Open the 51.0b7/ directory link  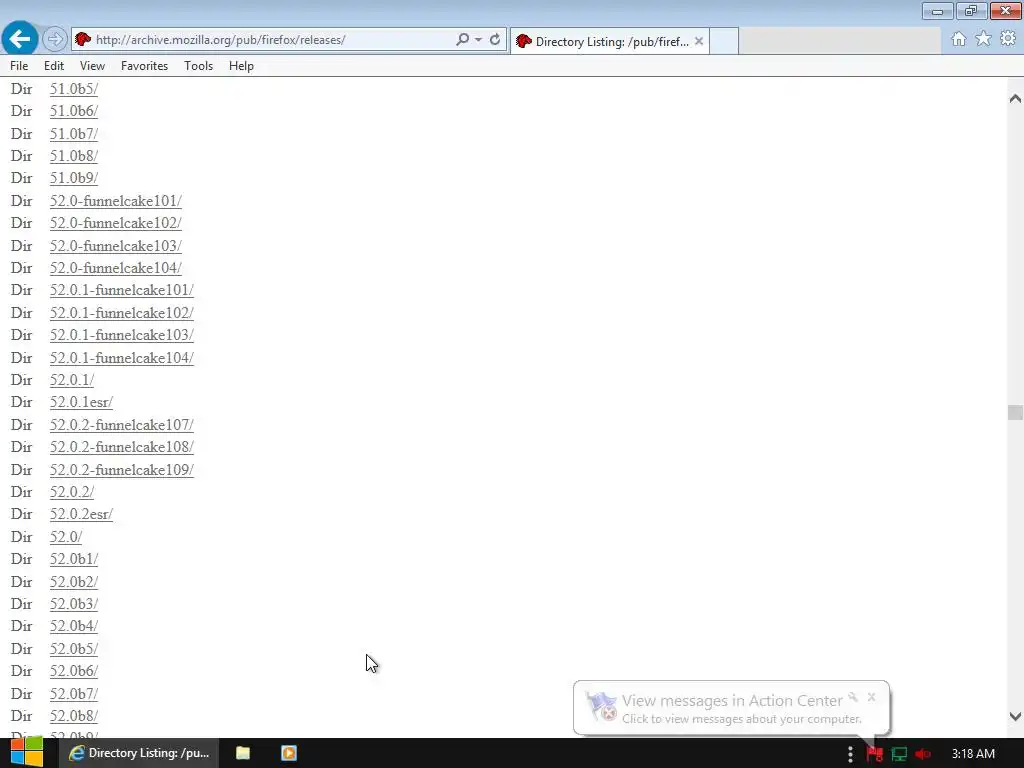74,134
